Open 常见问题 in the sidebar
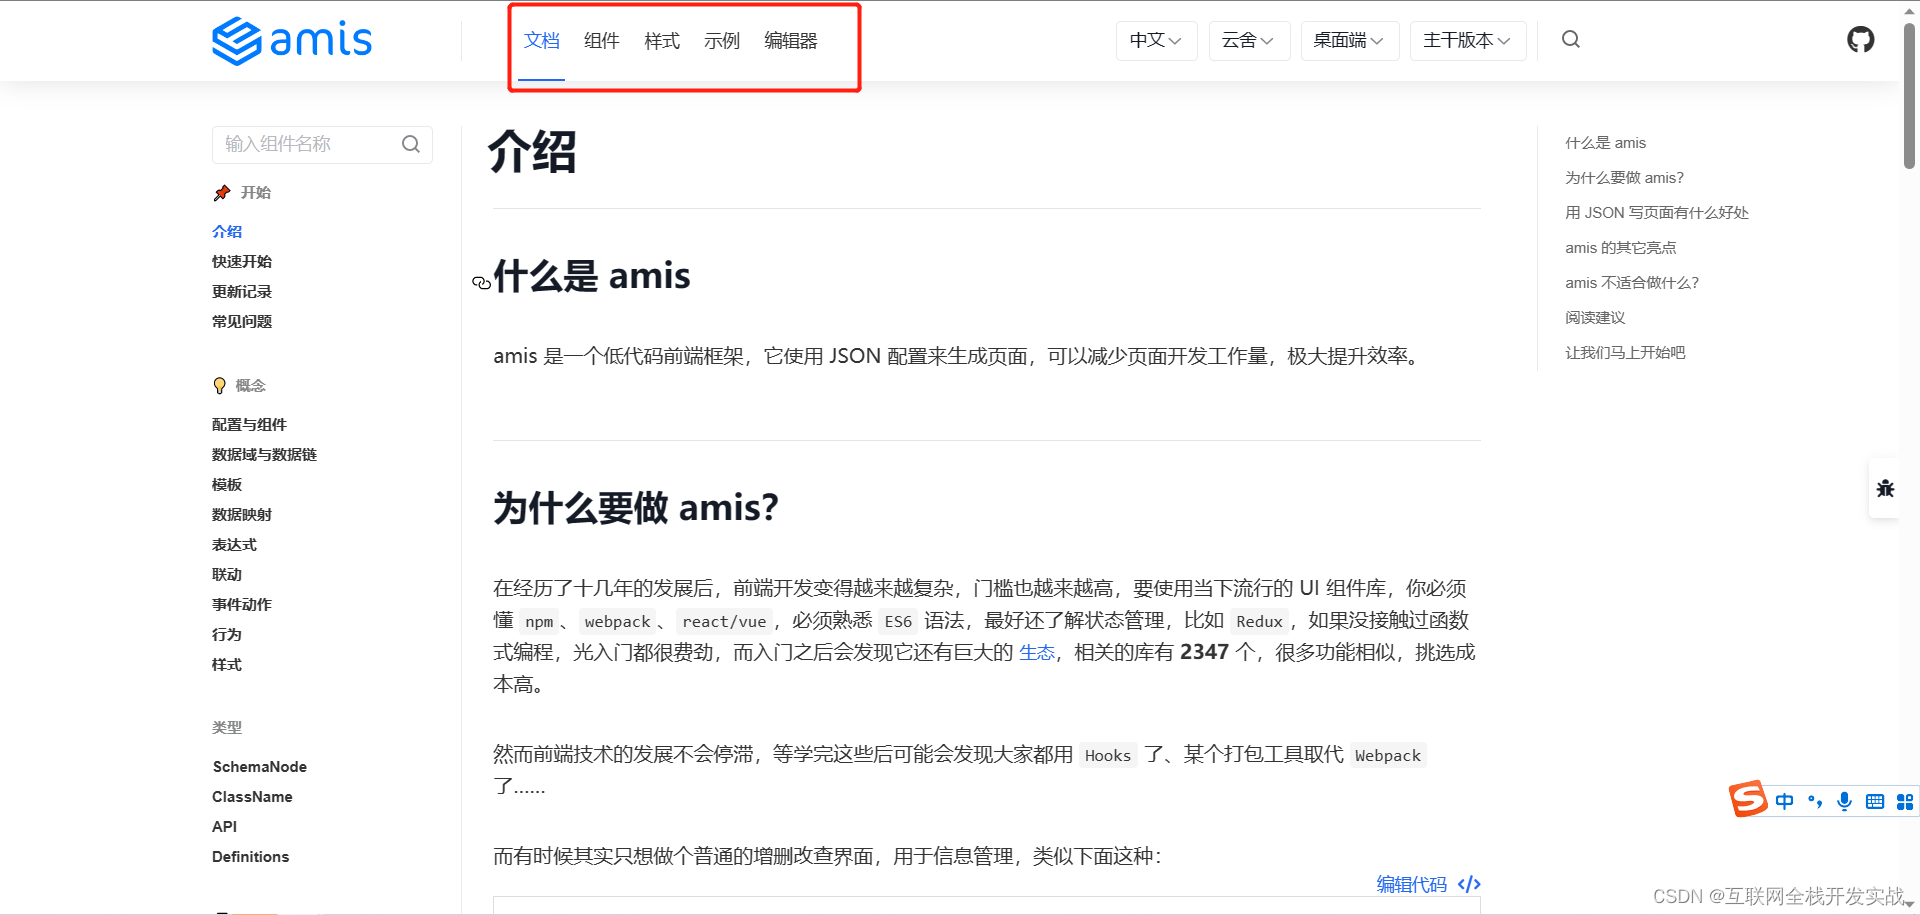Screen dimensions: 1920x915 tap(242, 321)
